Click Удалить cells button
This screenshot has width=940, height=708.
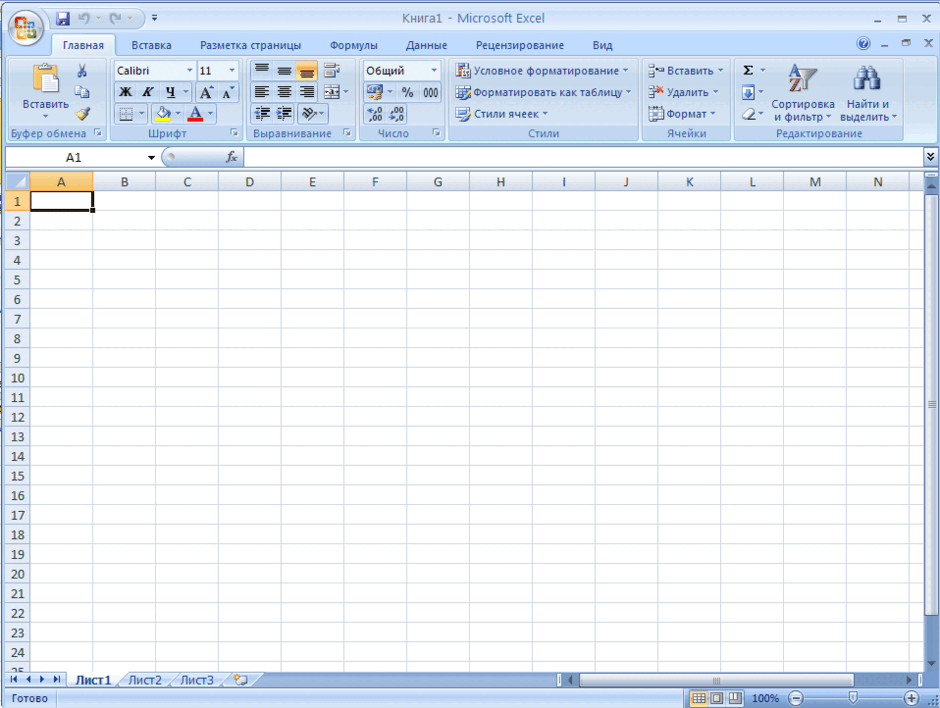tap(683, 92)
